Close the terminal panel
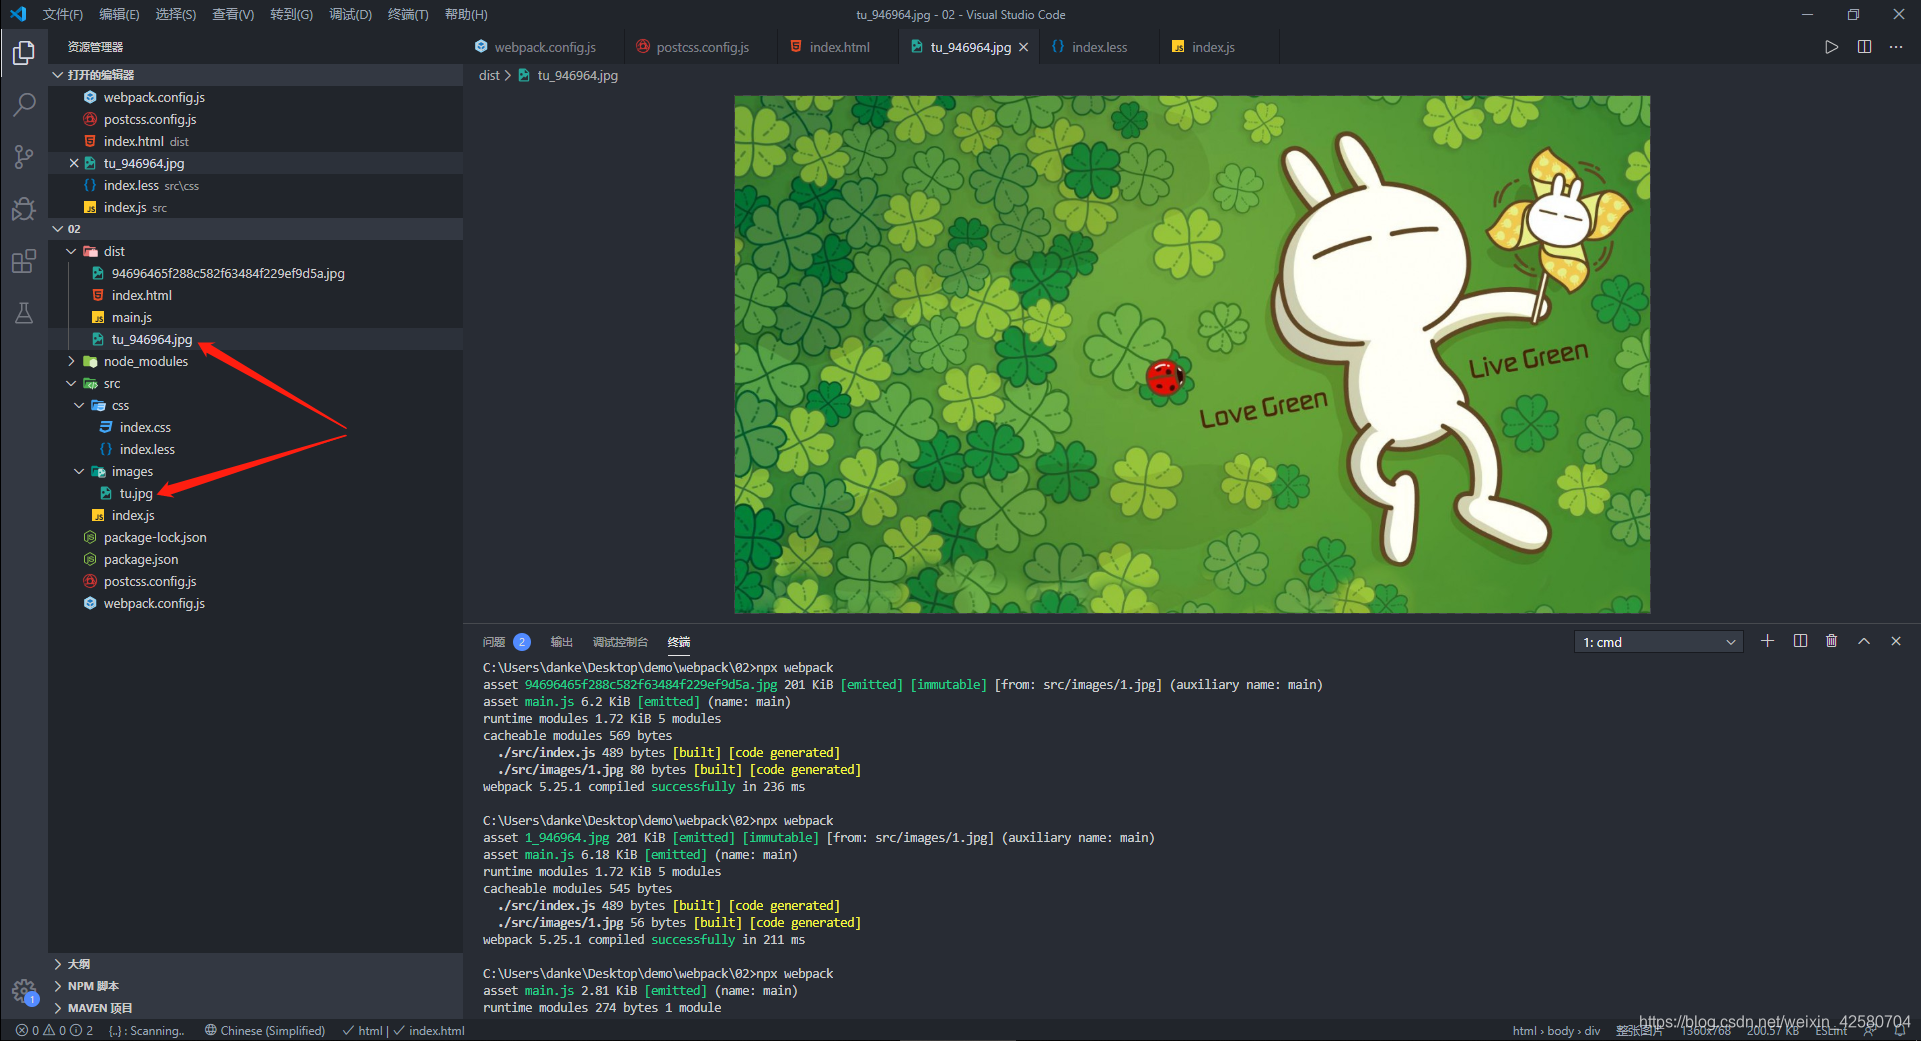 click(x=1896, y=641)
